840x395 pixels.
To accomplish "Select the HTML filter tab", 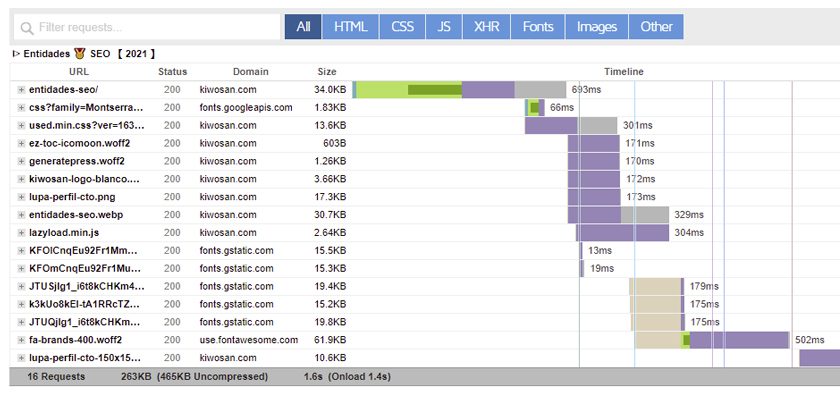I will coord(351,27).
